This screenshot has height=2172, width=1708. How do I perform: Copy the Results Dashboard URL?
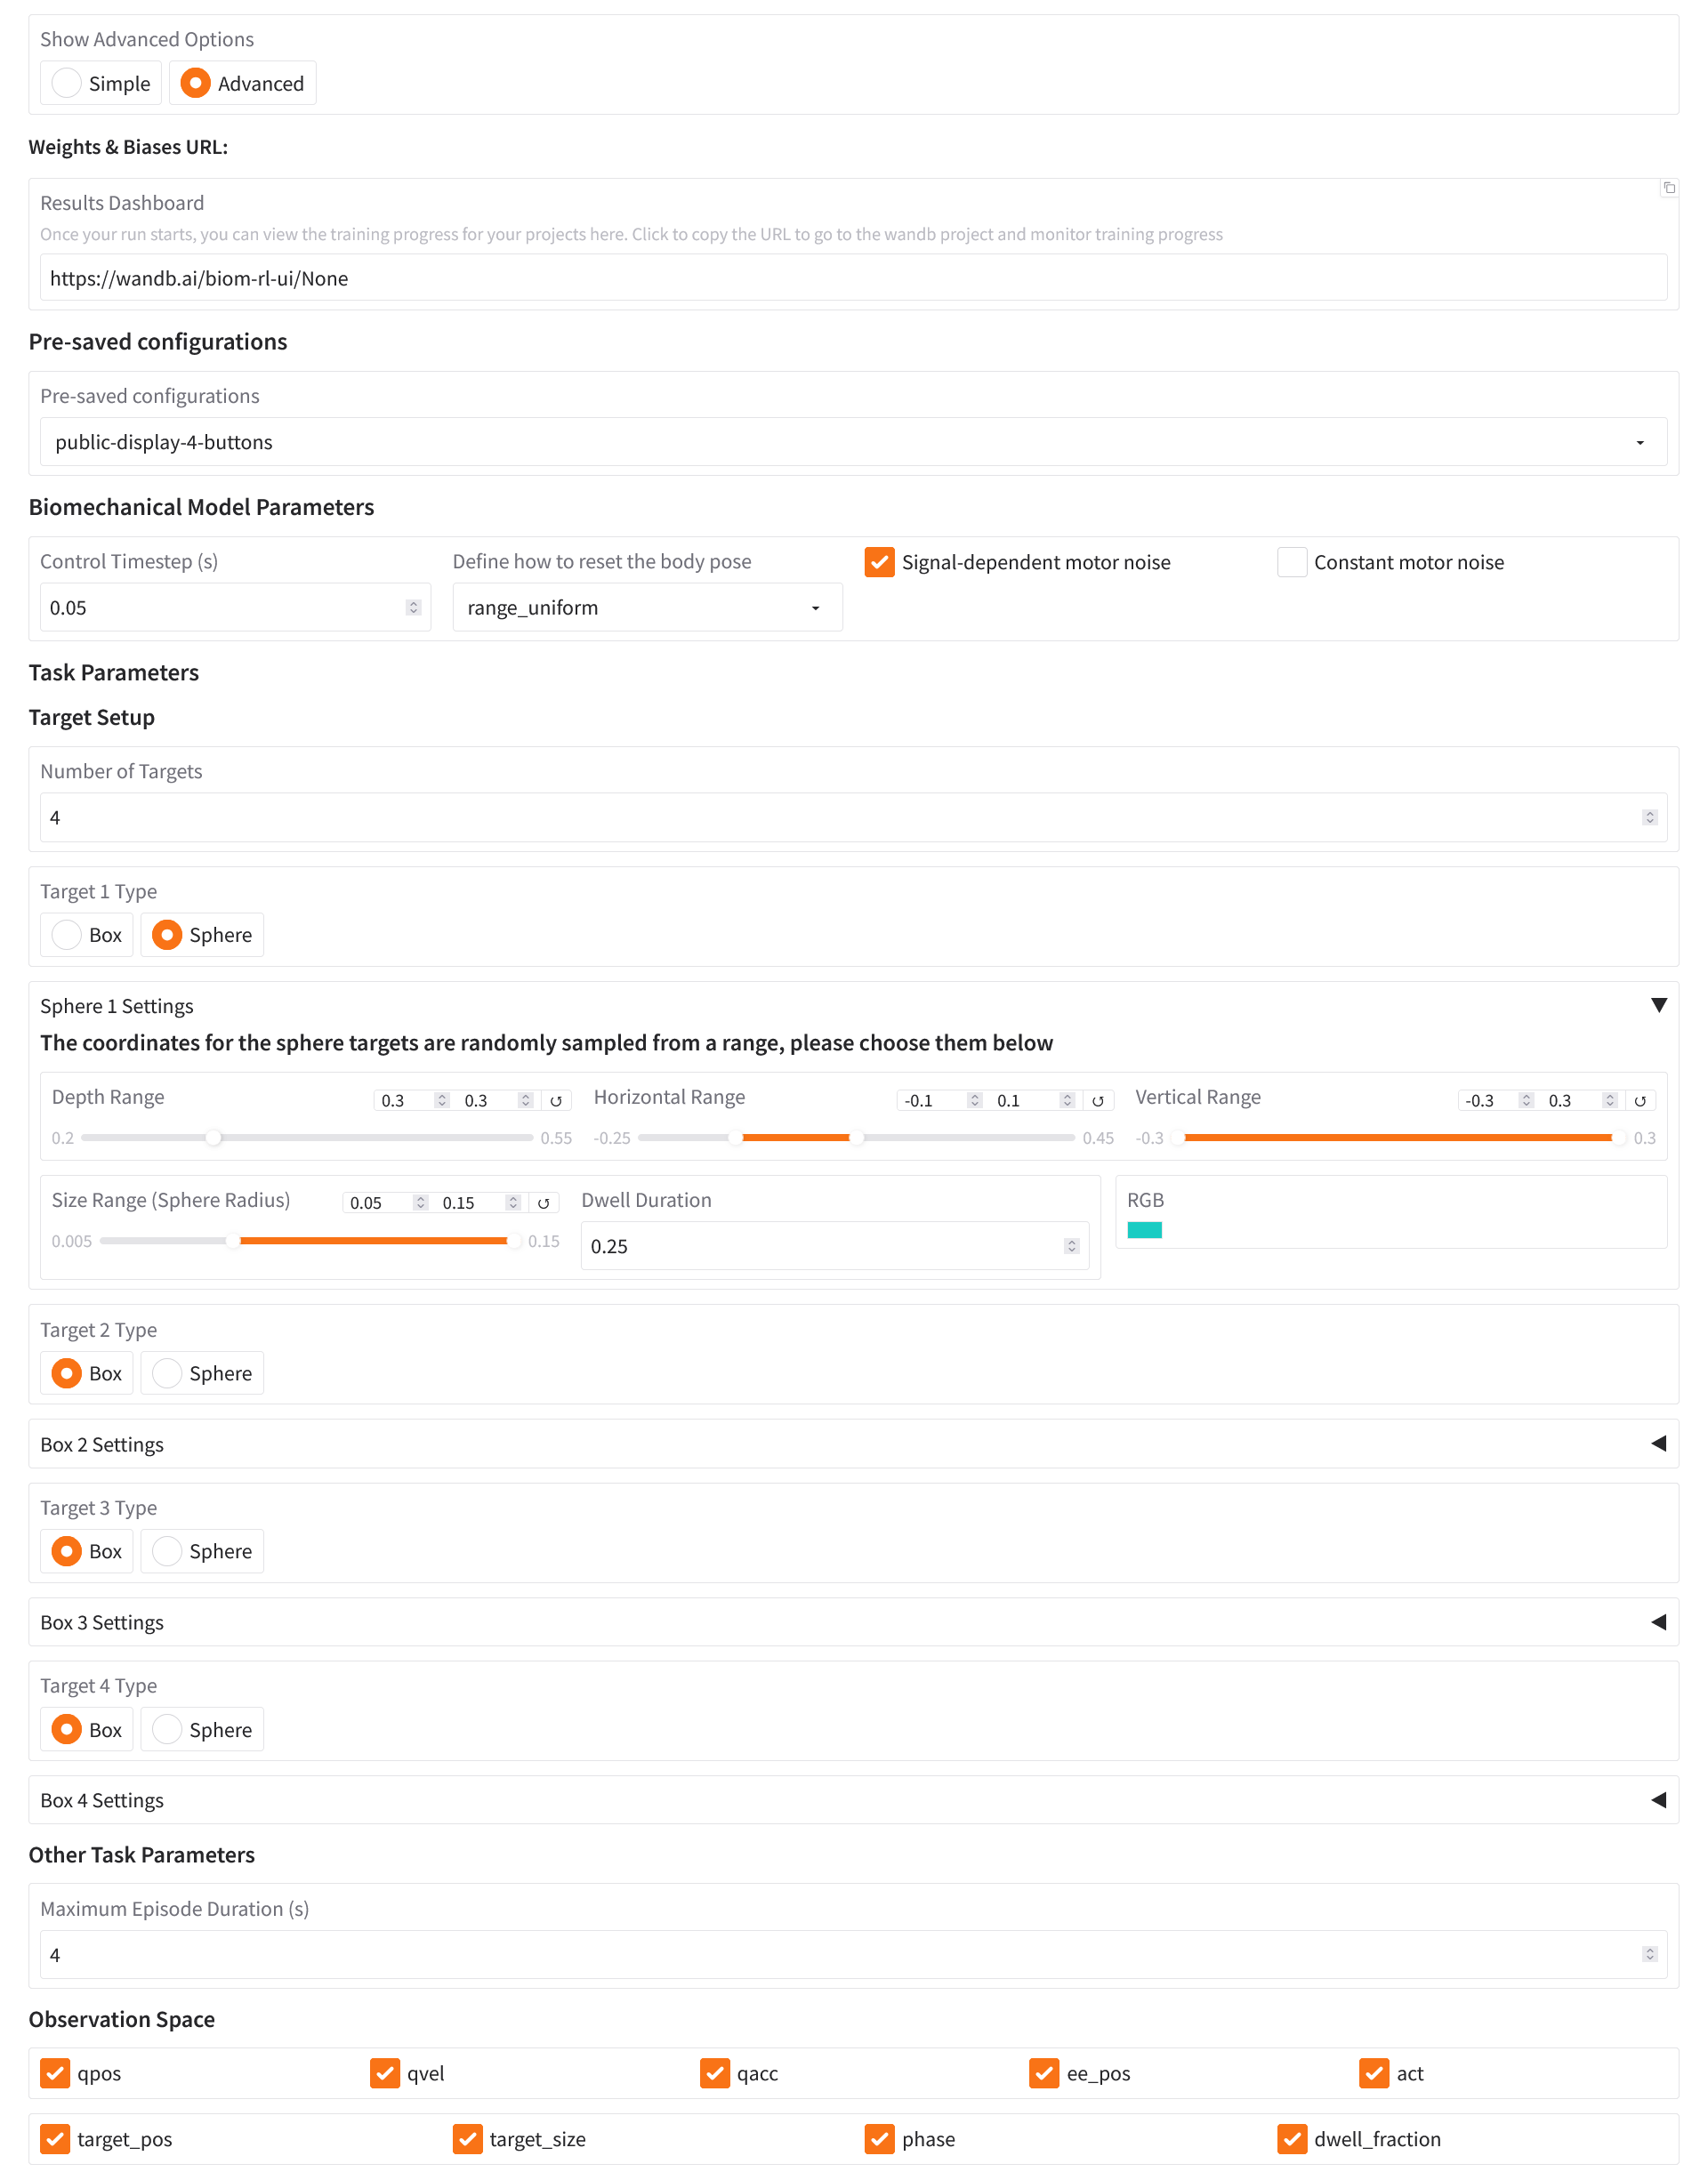(1668, 188)
